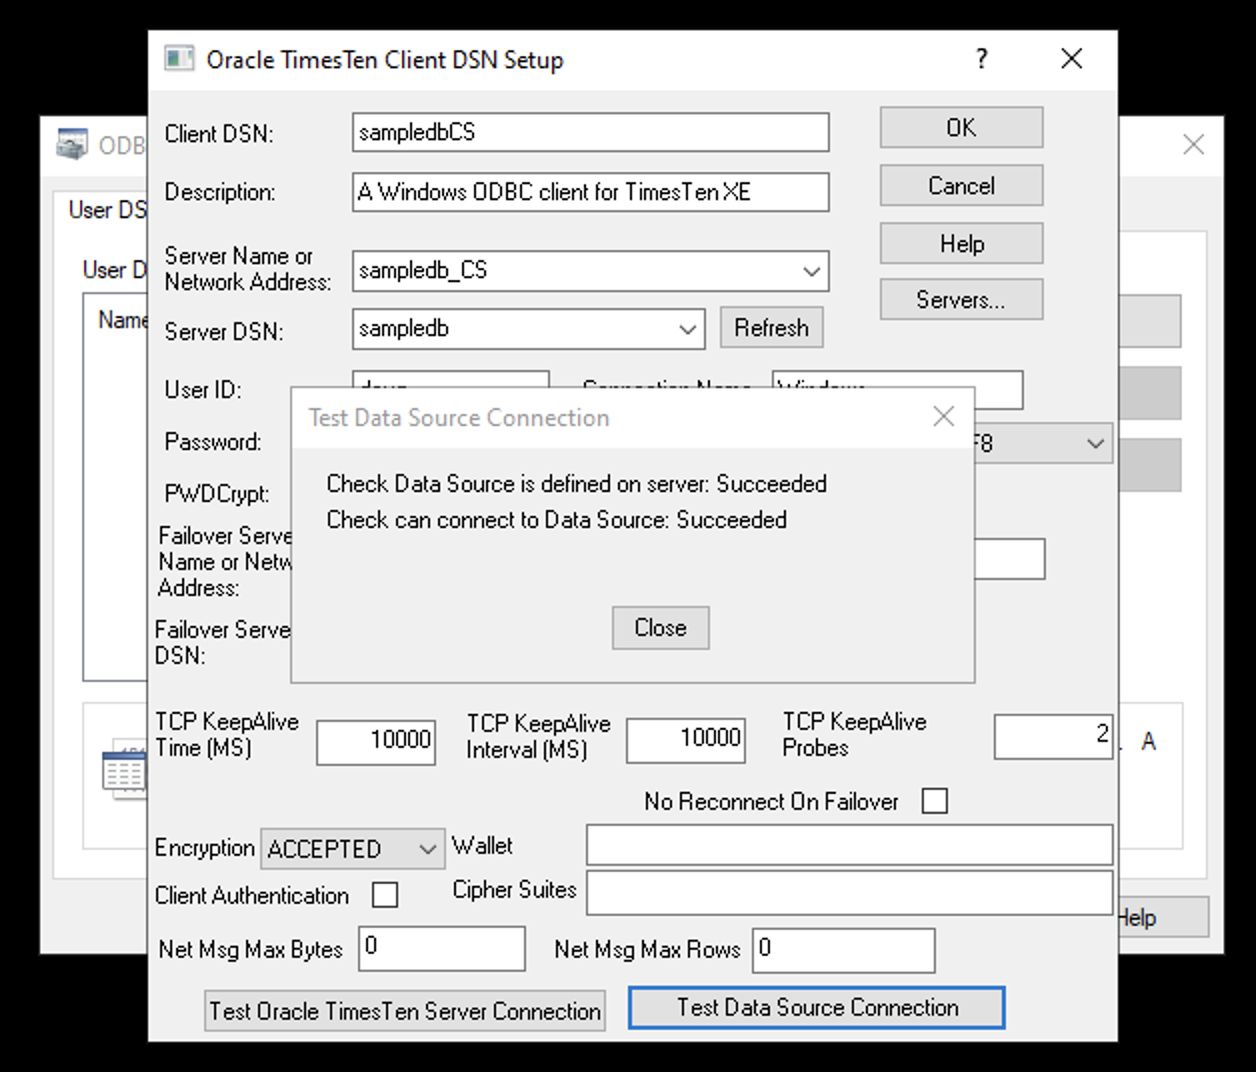Run Test Data Source Connection
This screenshot has width=1256, height=1072.
[x=816, y=1007]
